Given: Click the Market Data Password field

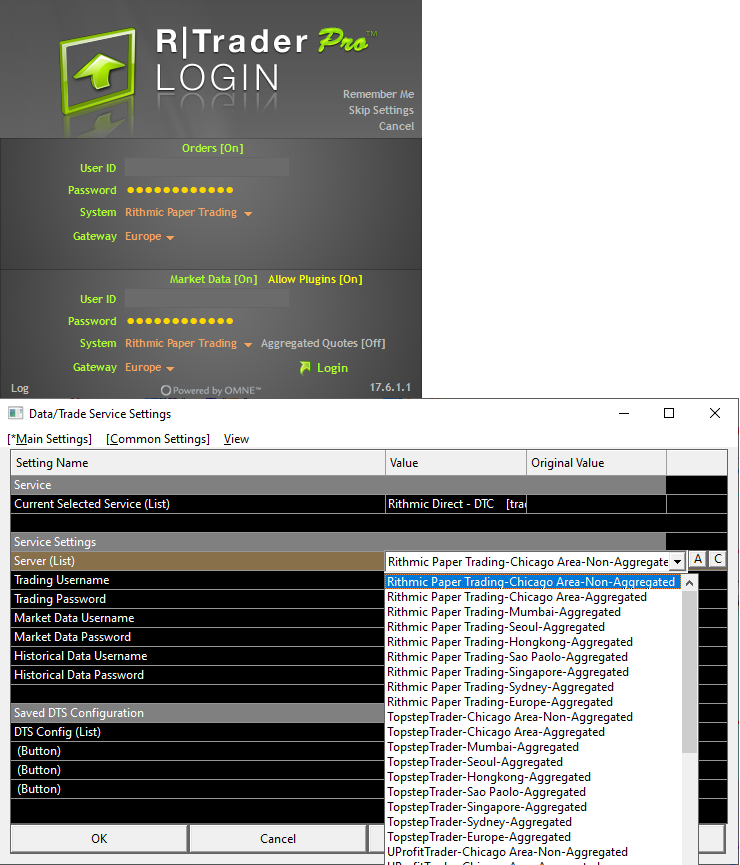Looking at the screenshot, I should pos(180,321).
